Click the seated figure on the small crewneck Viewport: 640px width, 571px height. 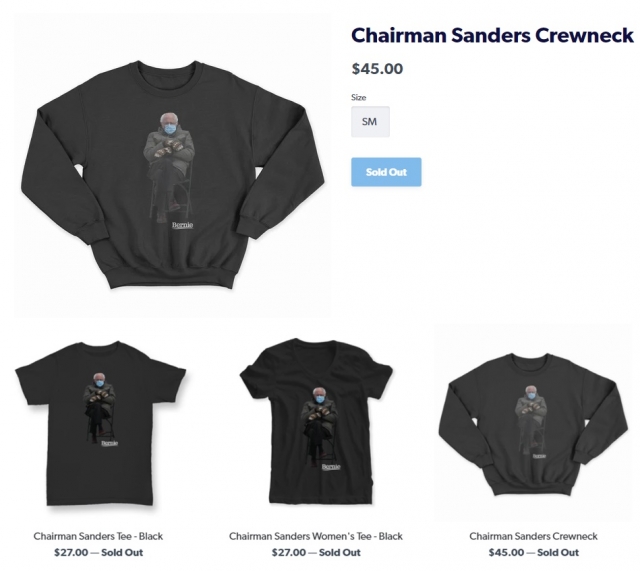531,419
